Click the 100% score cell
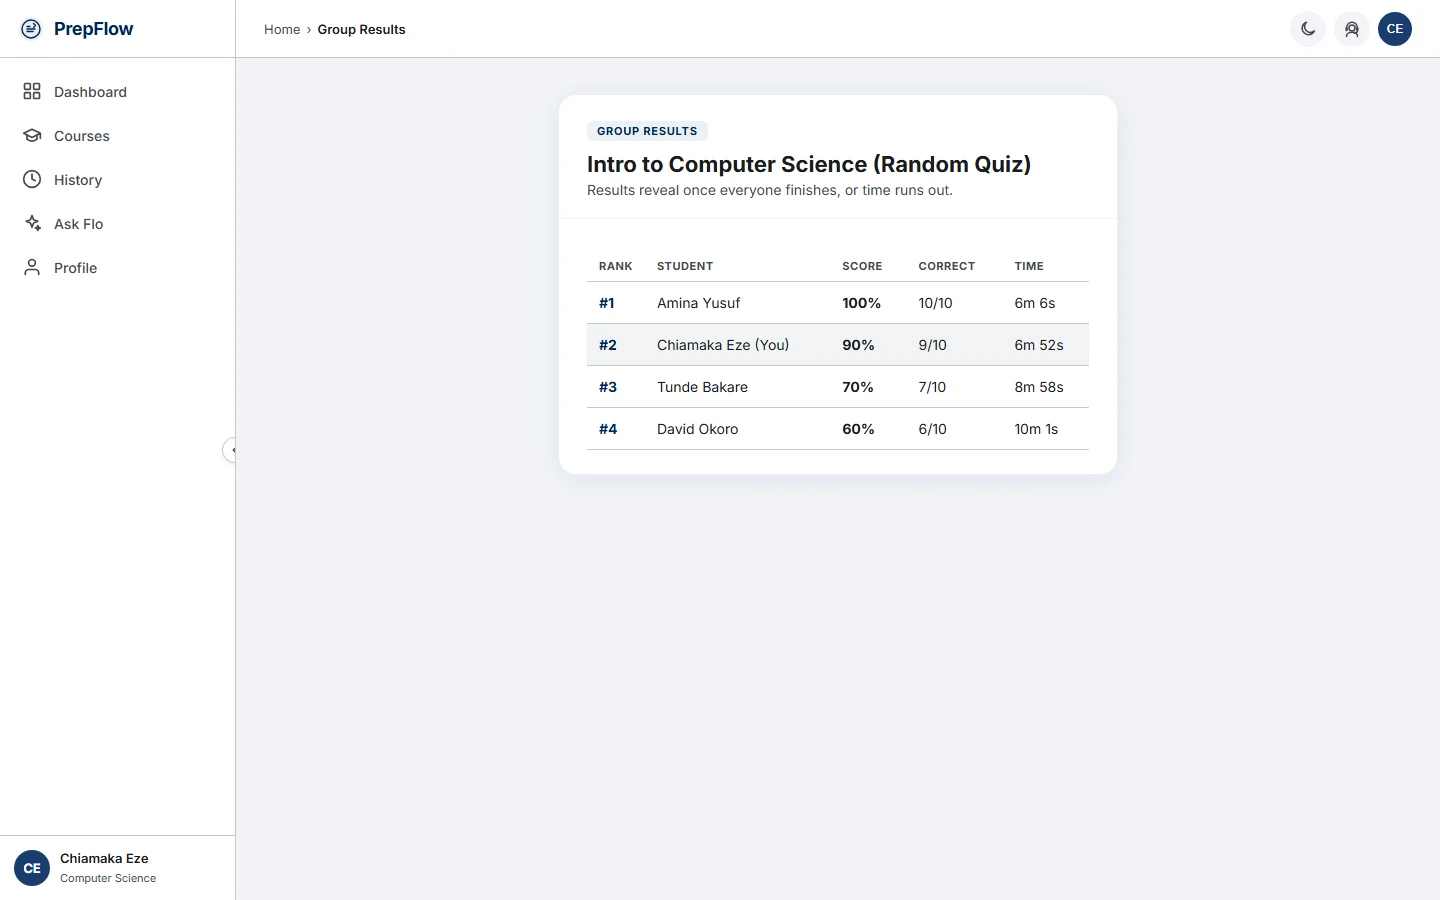This screenshot has width=1440, height=900. coord(862,303)
